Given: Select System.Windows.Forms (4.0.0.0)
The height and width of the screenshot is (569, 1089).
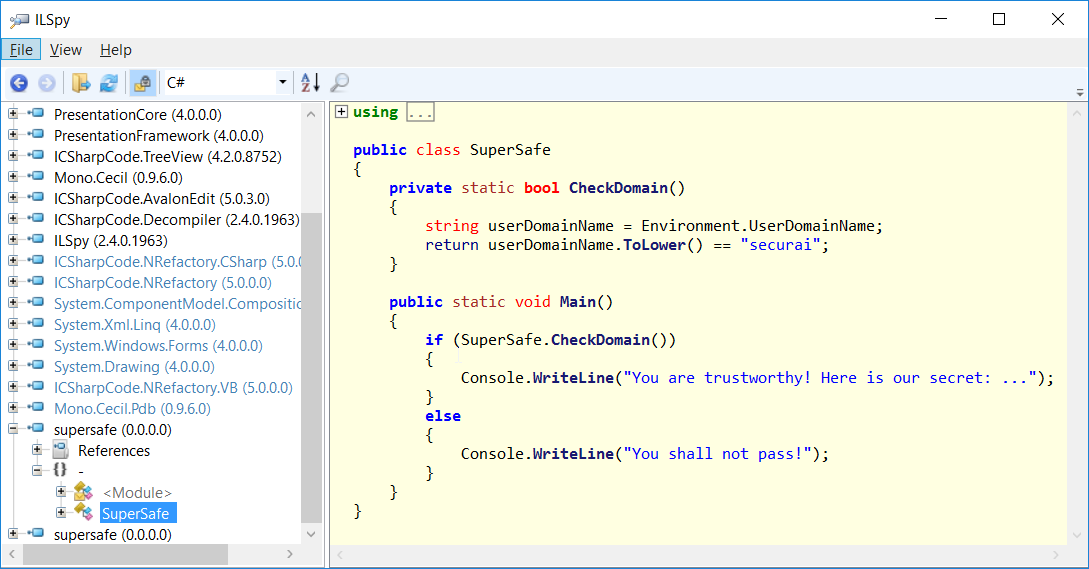Looking at the screenshot, I should tap(158, 345).
